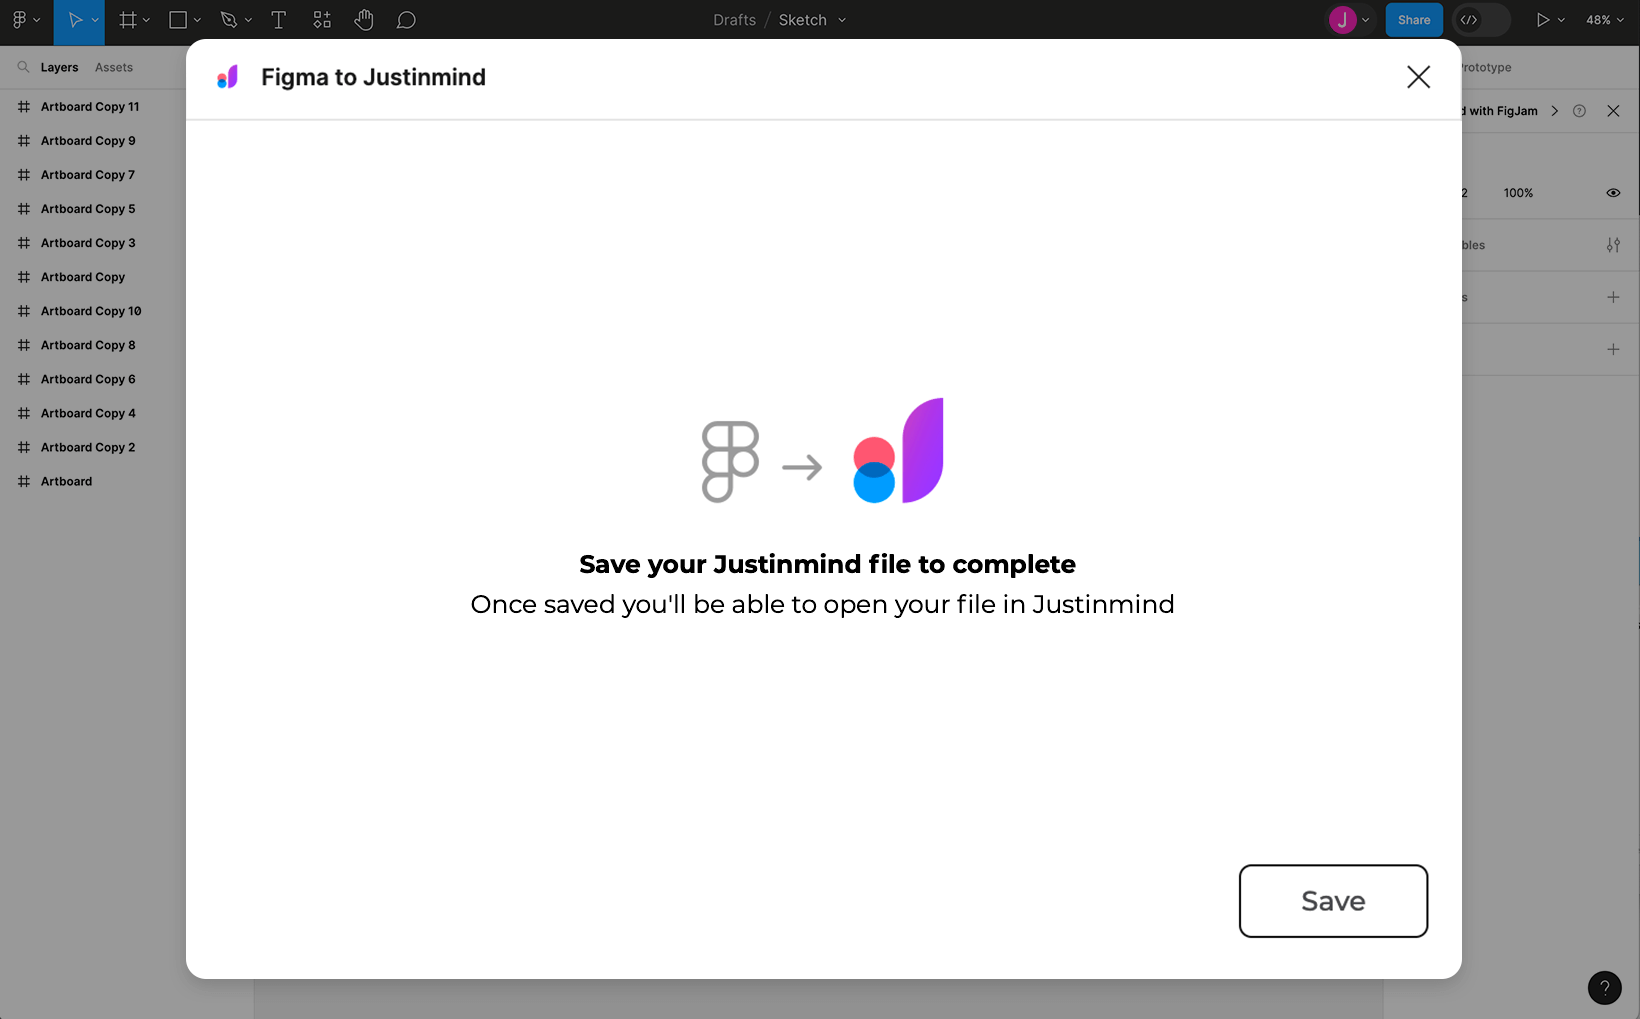The width and height of the screenshot is (1640, 1019).
Task: Select the Comment tool
Action: 406,20
